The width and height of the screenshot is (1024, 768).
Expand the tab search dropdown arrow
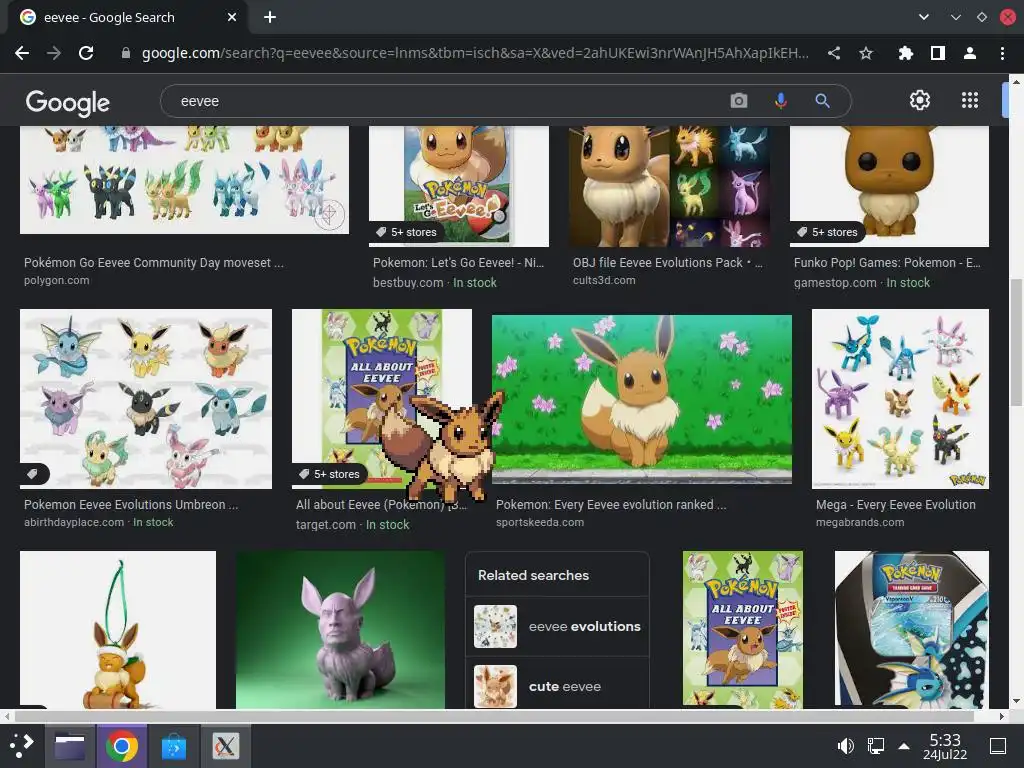(923, 17)
